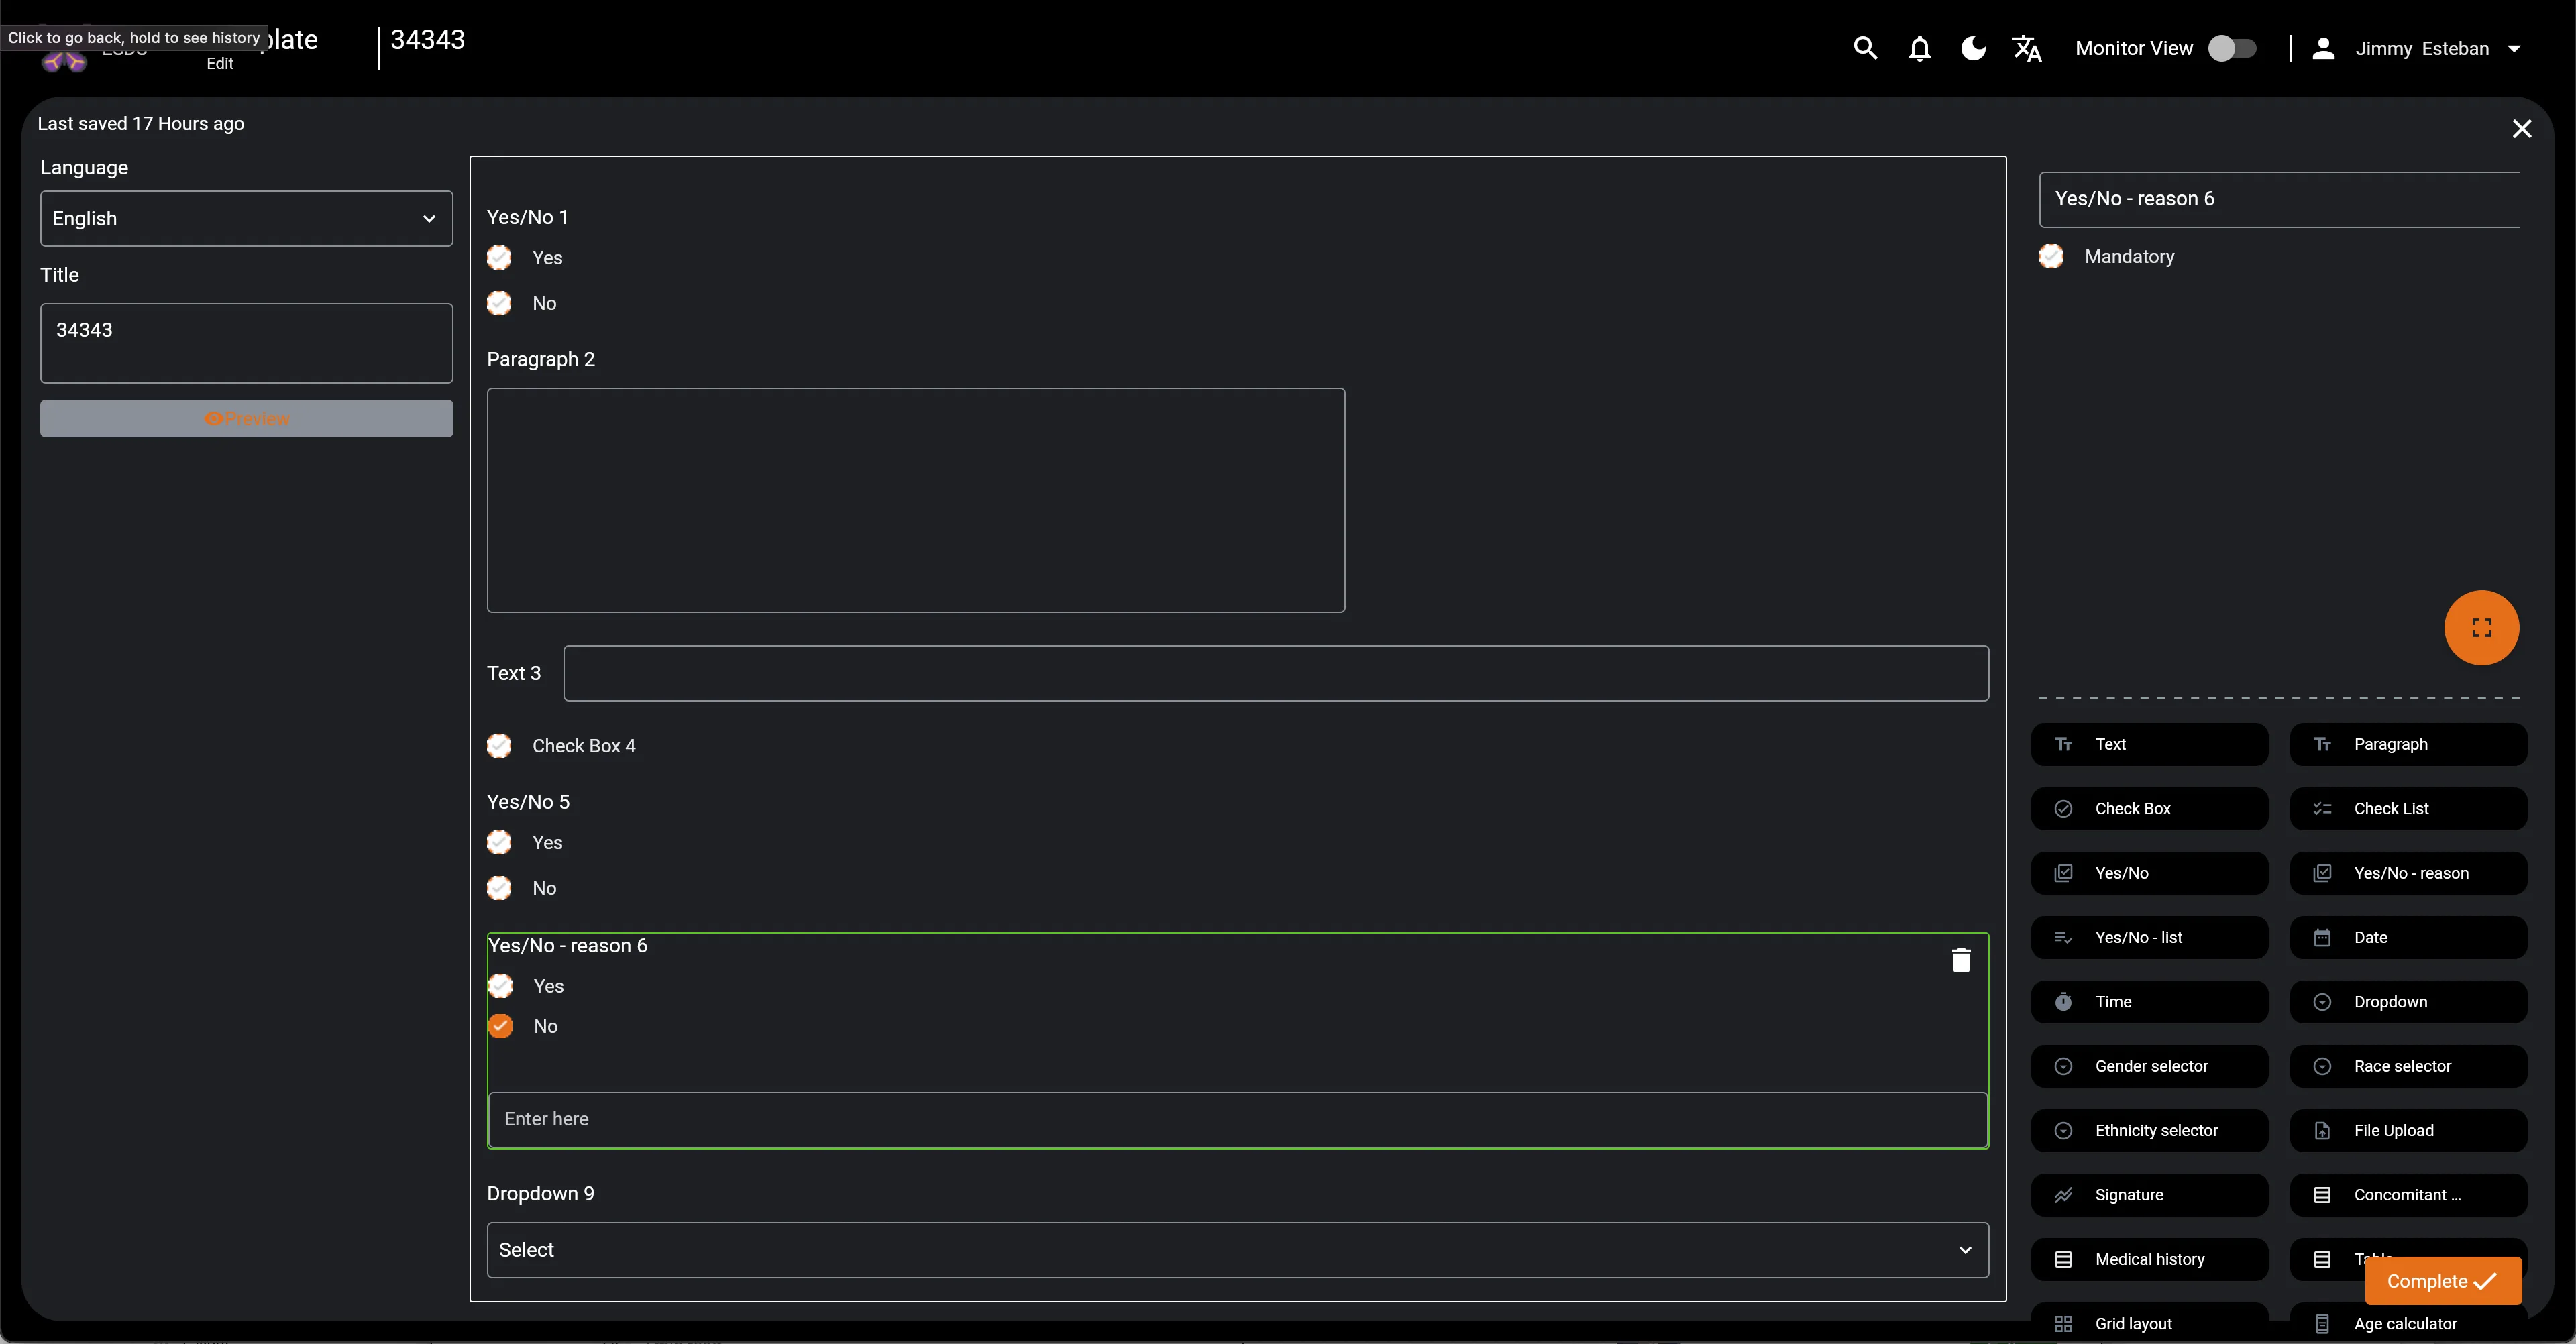This screenshot has height=1344, width=2576.
Task: Click the 34343 title in header
Action: click(x=428, y=40)
